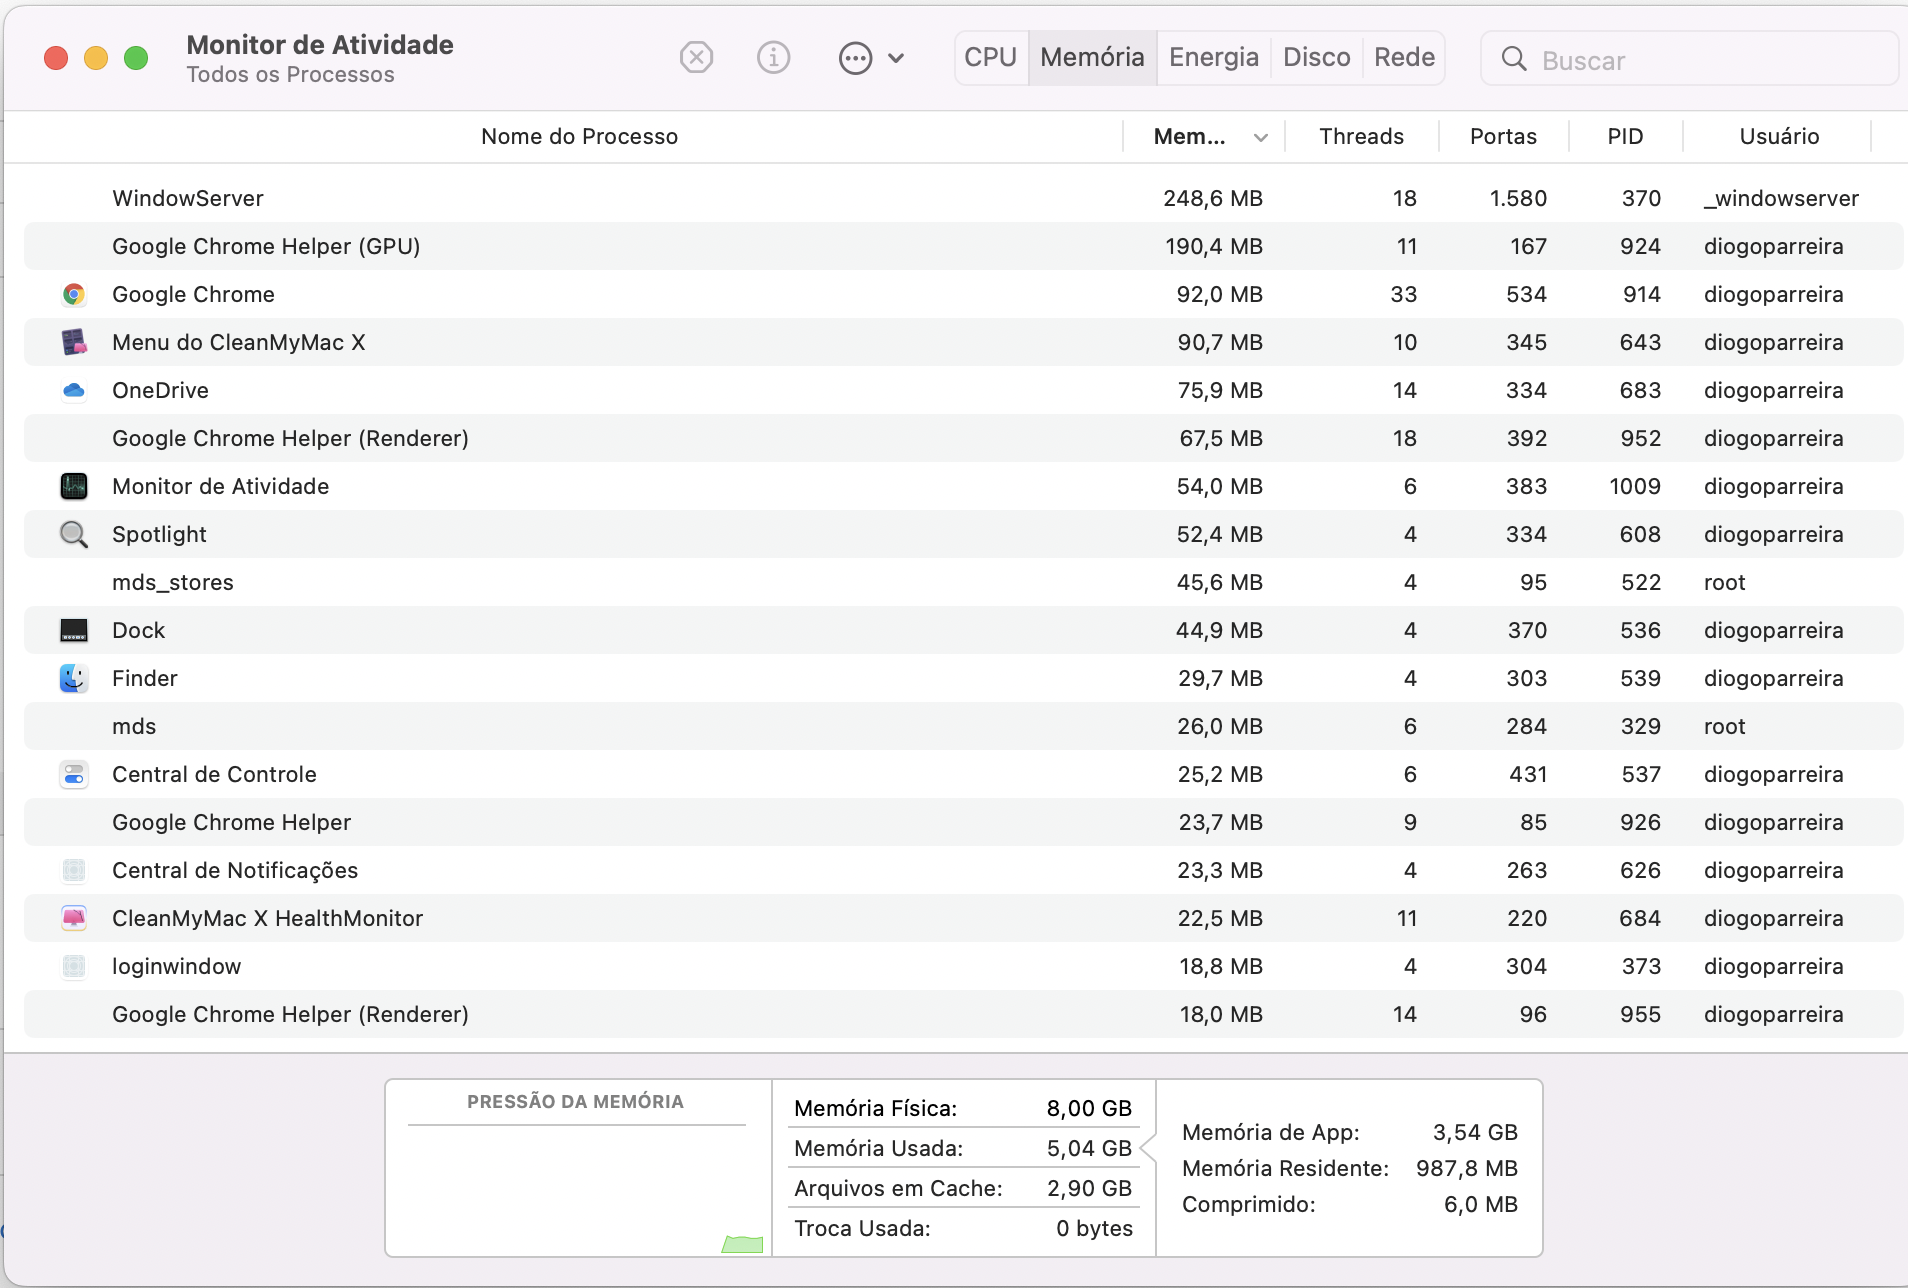Click the OneDrive cloud icon
The image size is (1908, 1288).
(73, 390)
